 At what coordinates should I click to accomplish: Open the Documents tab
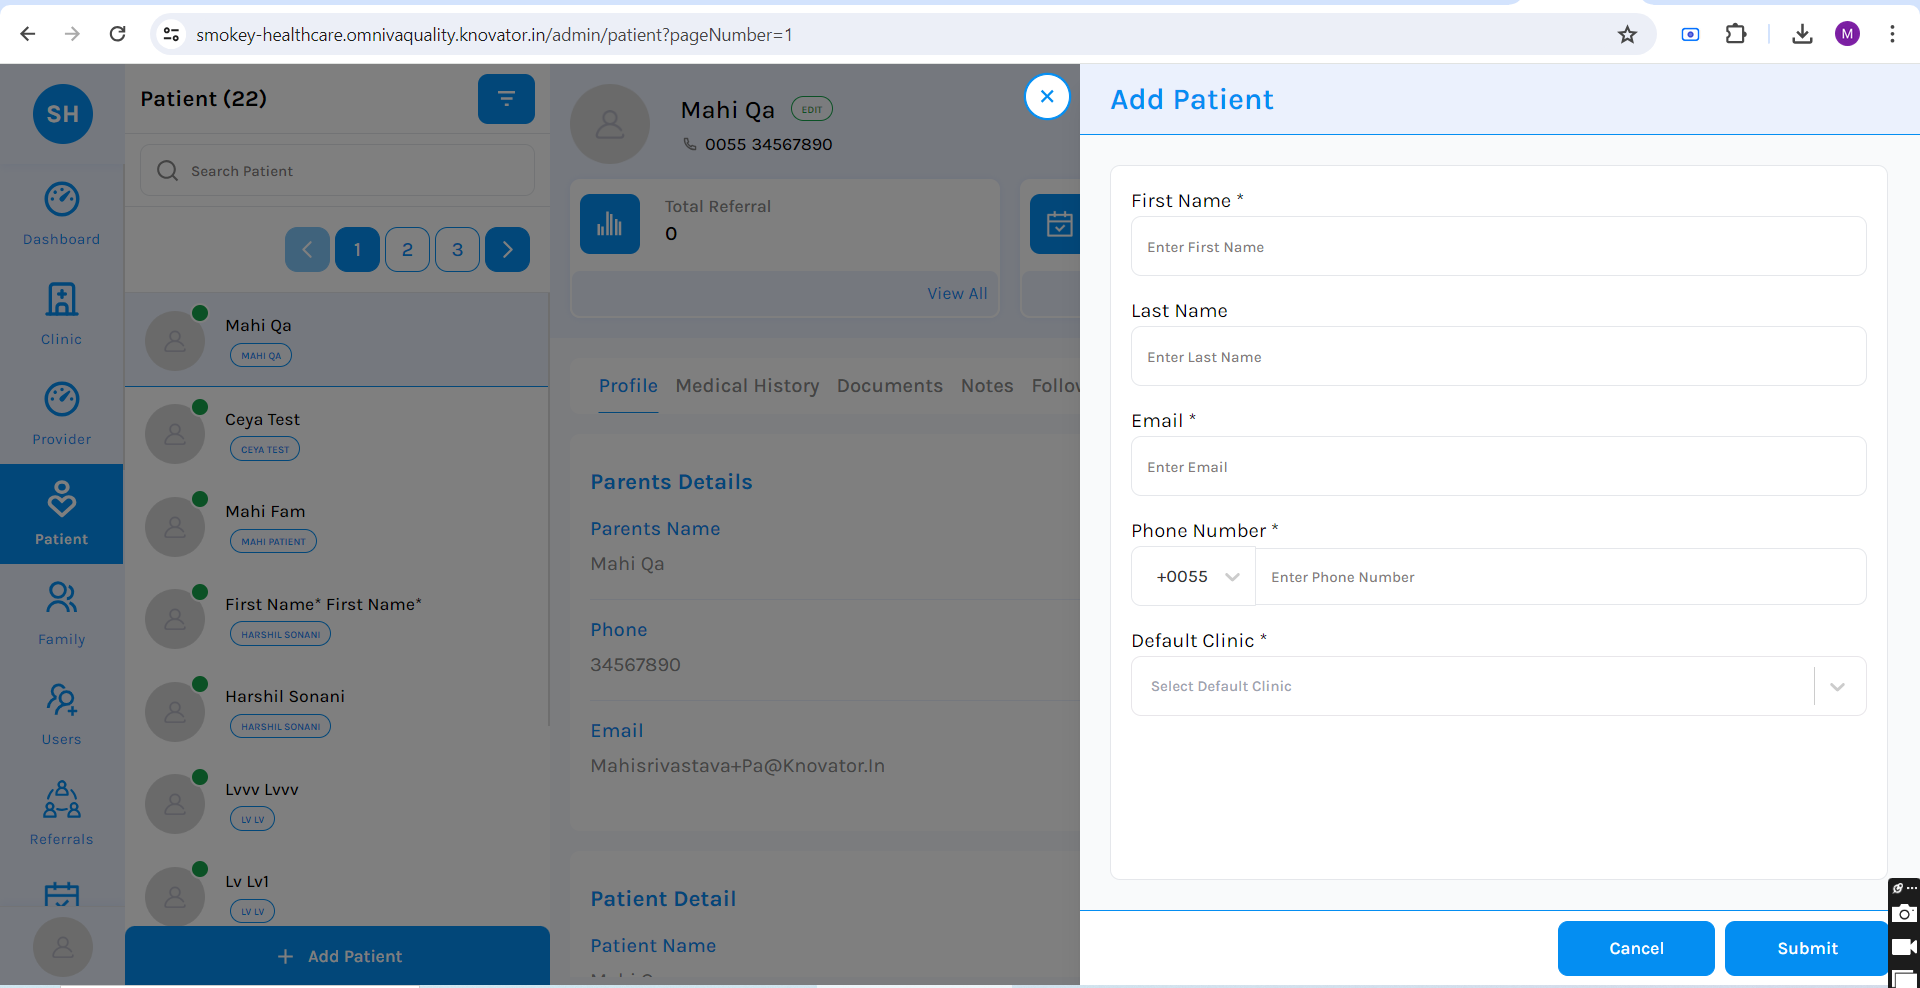coord(889,386)
